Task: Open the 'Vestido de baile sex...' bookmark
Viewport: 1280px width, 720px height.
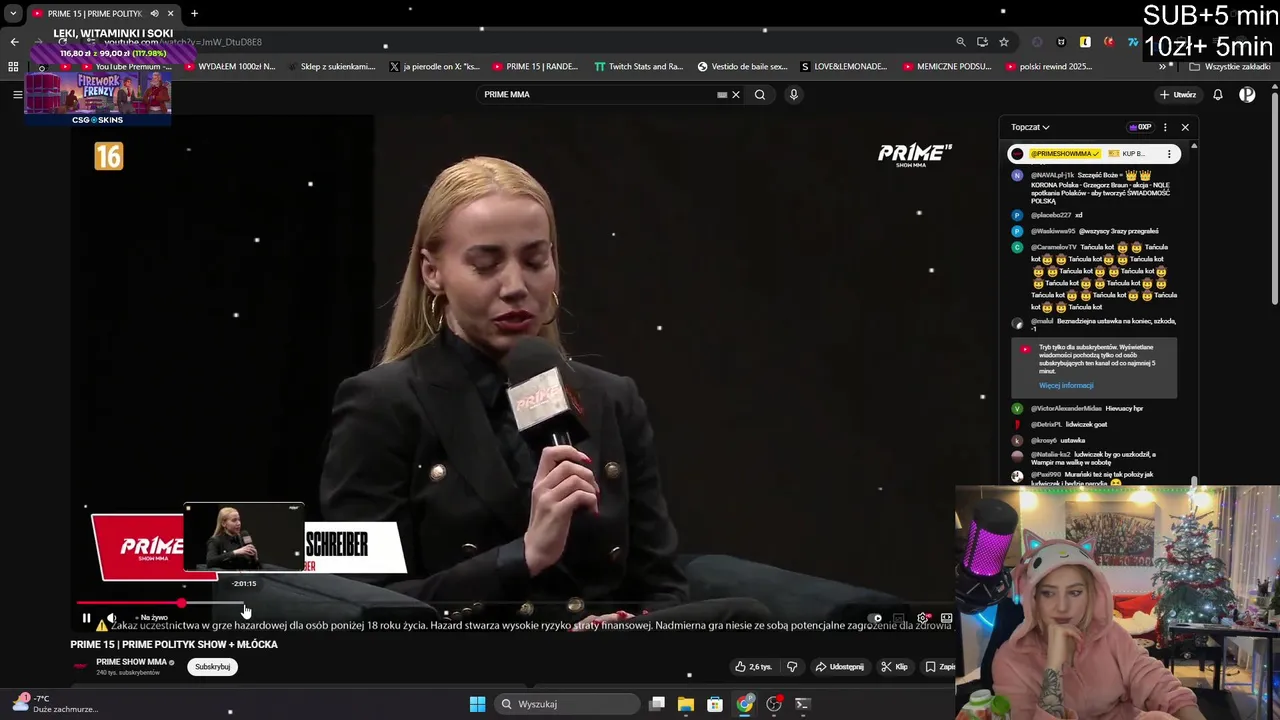Action: (743, 67)
